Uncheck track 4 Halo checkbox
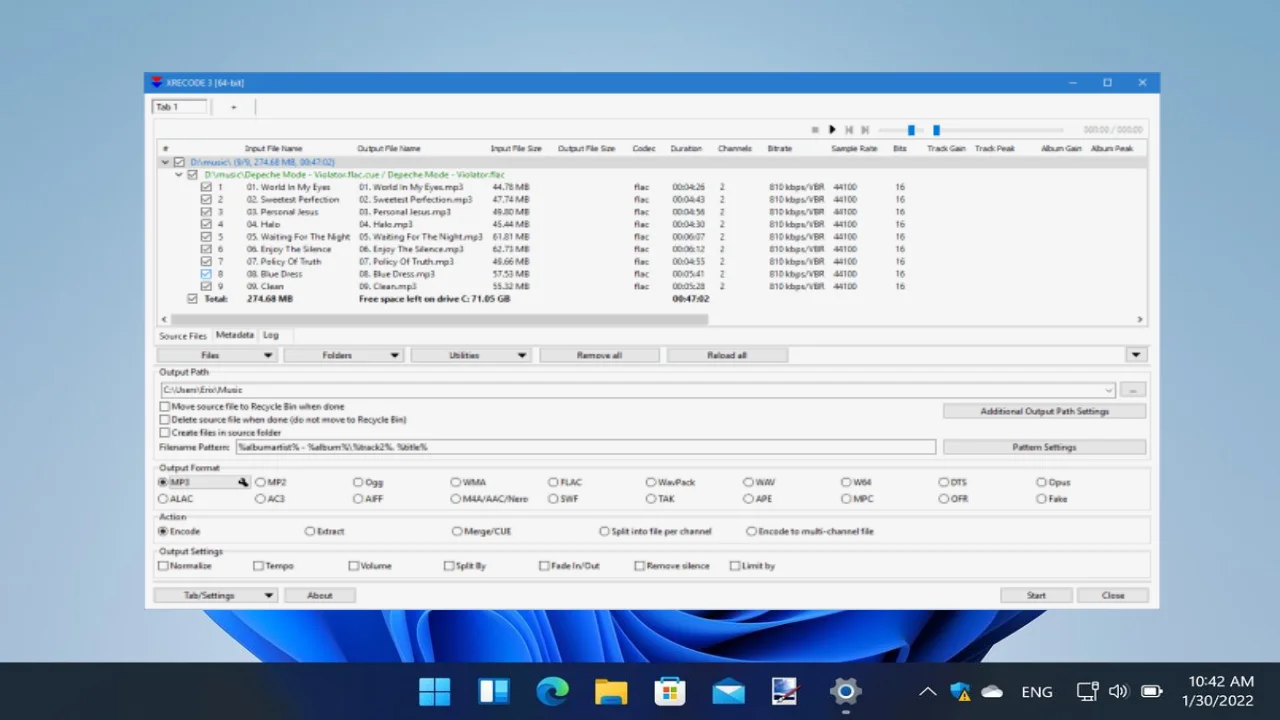This screenshot has width=1280, height=720. click(206, 224)
